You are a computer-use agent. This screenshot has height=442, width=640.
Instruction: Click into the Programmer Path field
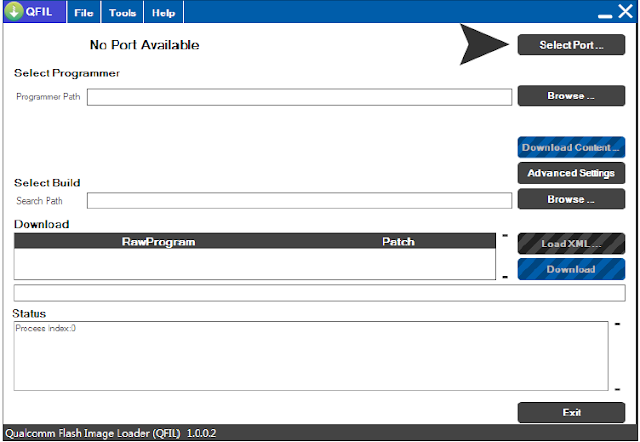pyautogui.click(x=299, y=97)
